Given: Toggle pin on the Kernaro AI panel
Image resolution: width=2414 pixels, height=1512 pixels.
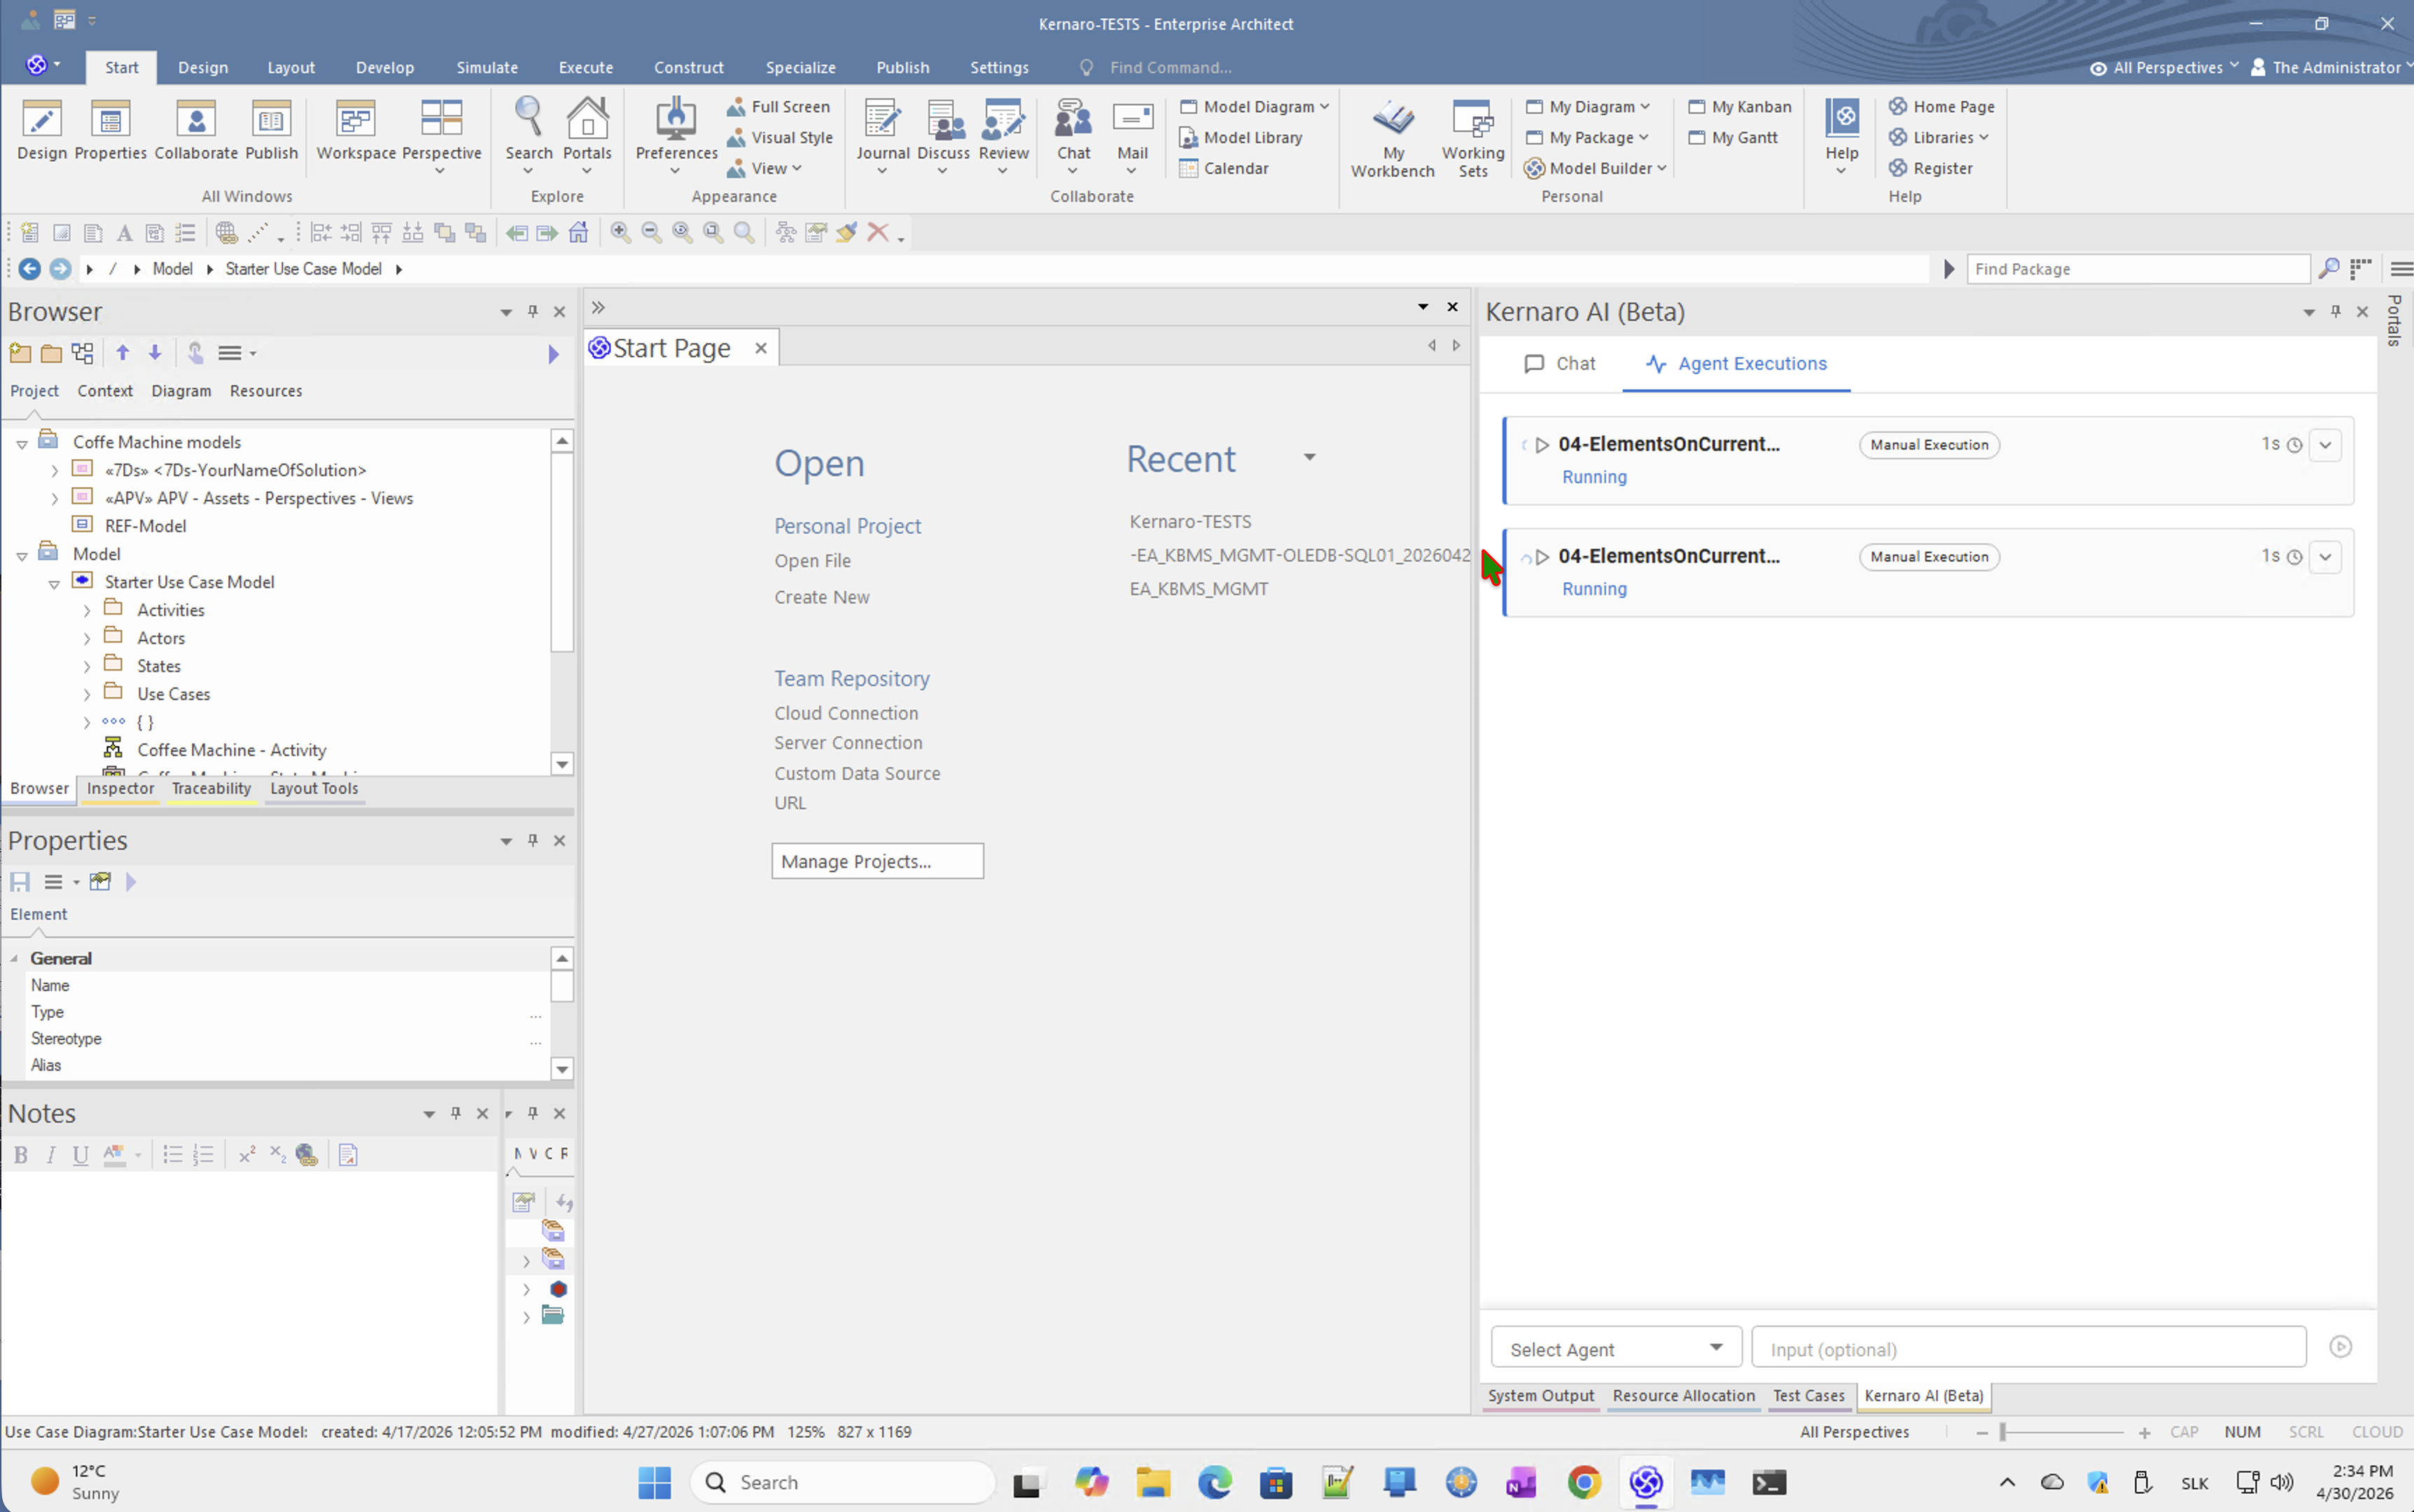Looking at the screenshot, I should click(x=2336, y=312).
